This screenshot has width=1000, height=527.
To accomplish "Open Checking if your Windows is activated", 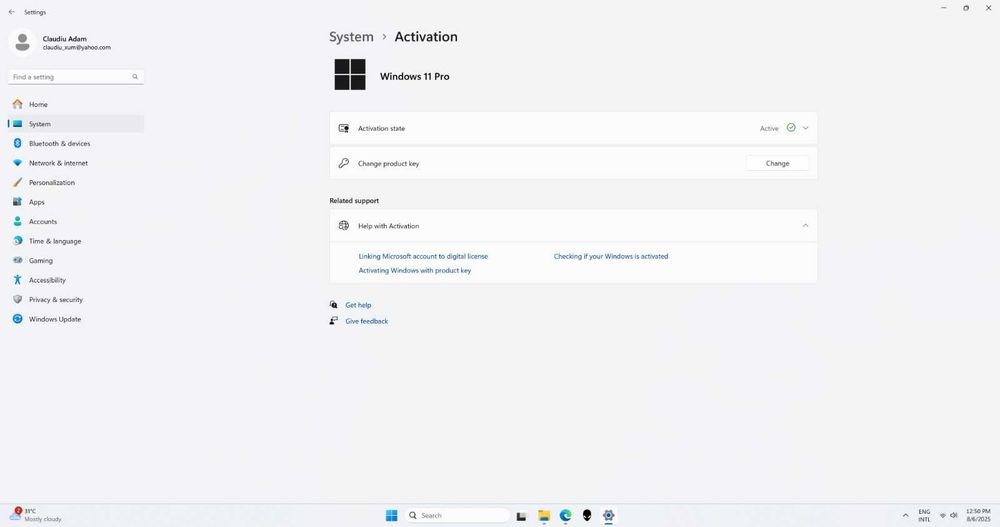I will tap(611, 256).
